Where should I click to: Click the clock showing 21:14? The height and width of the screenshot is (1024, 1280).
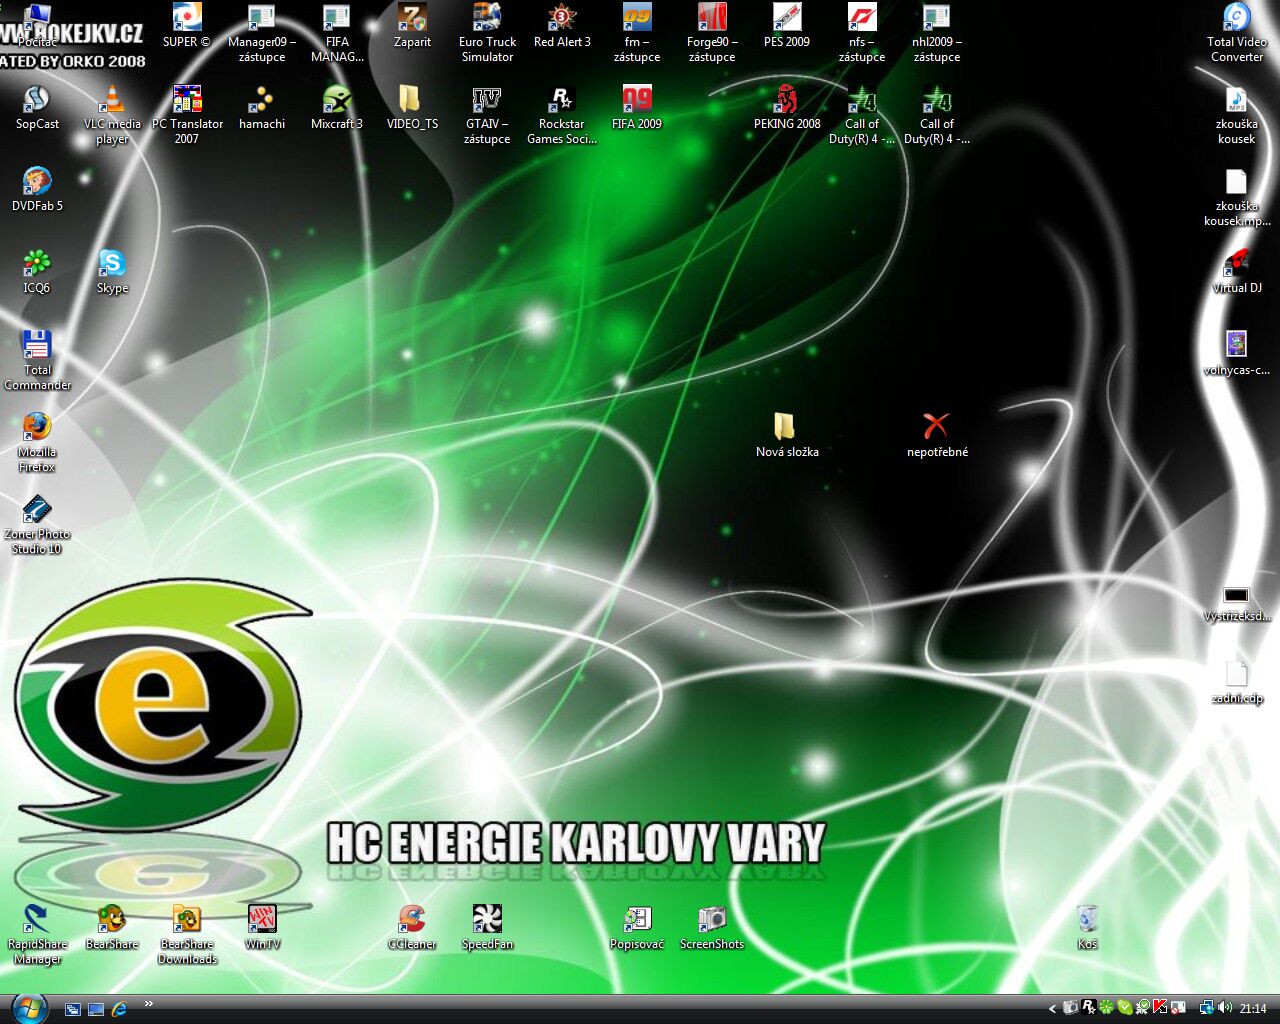tap(1253, 1009)
